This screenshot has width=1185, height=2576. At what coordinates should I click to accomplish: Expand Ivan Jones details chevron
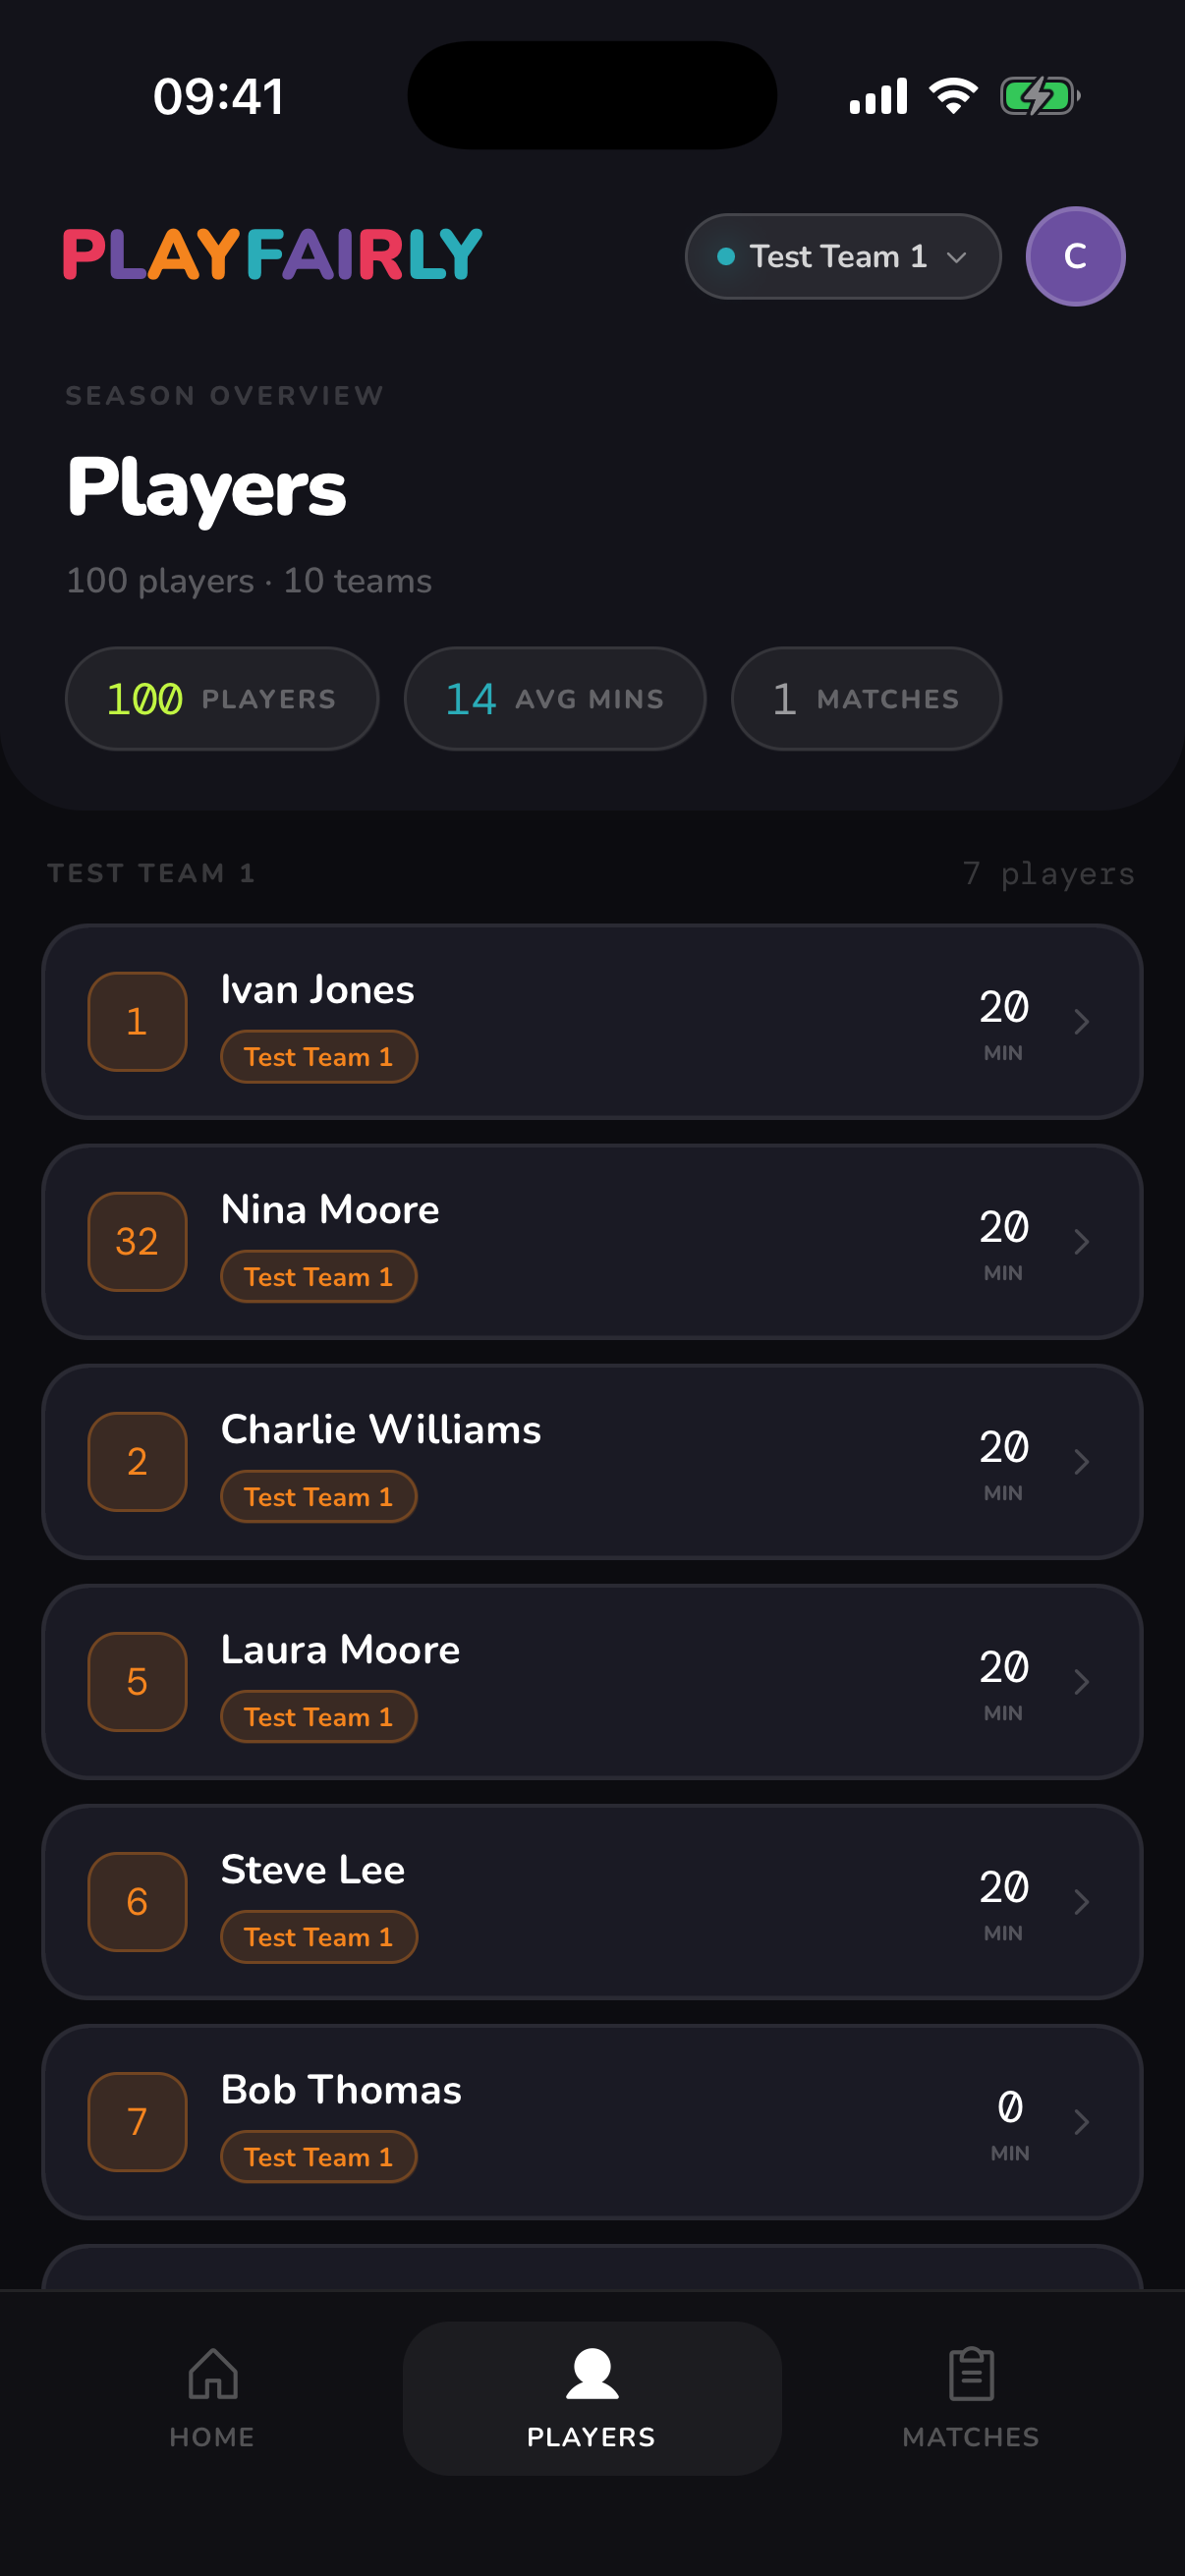pos(1081,1021)
